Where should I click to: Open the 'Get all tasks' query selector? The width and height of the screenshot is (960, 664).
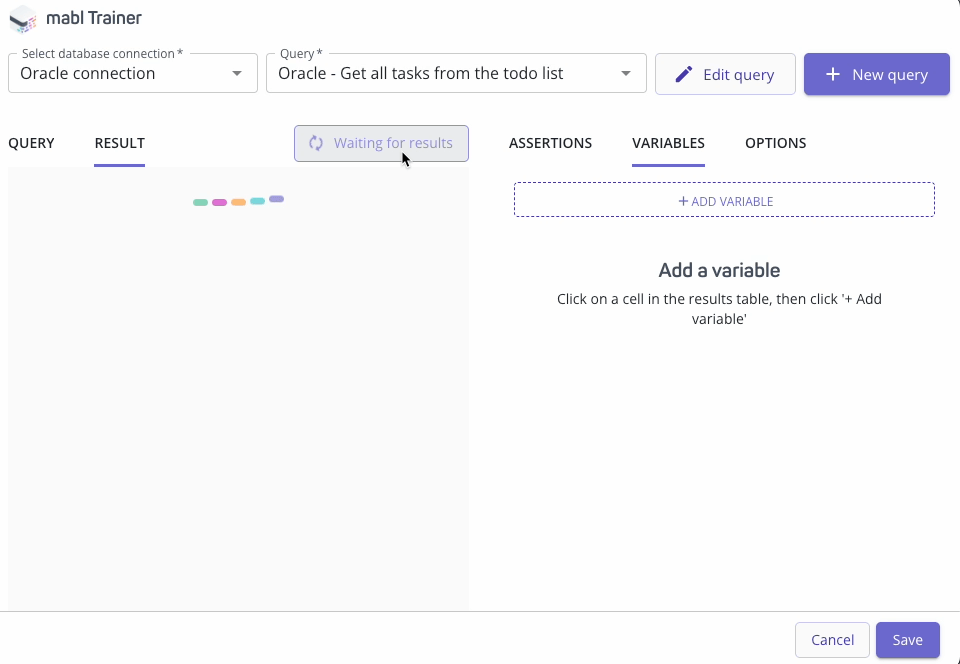tap(420, 74)
